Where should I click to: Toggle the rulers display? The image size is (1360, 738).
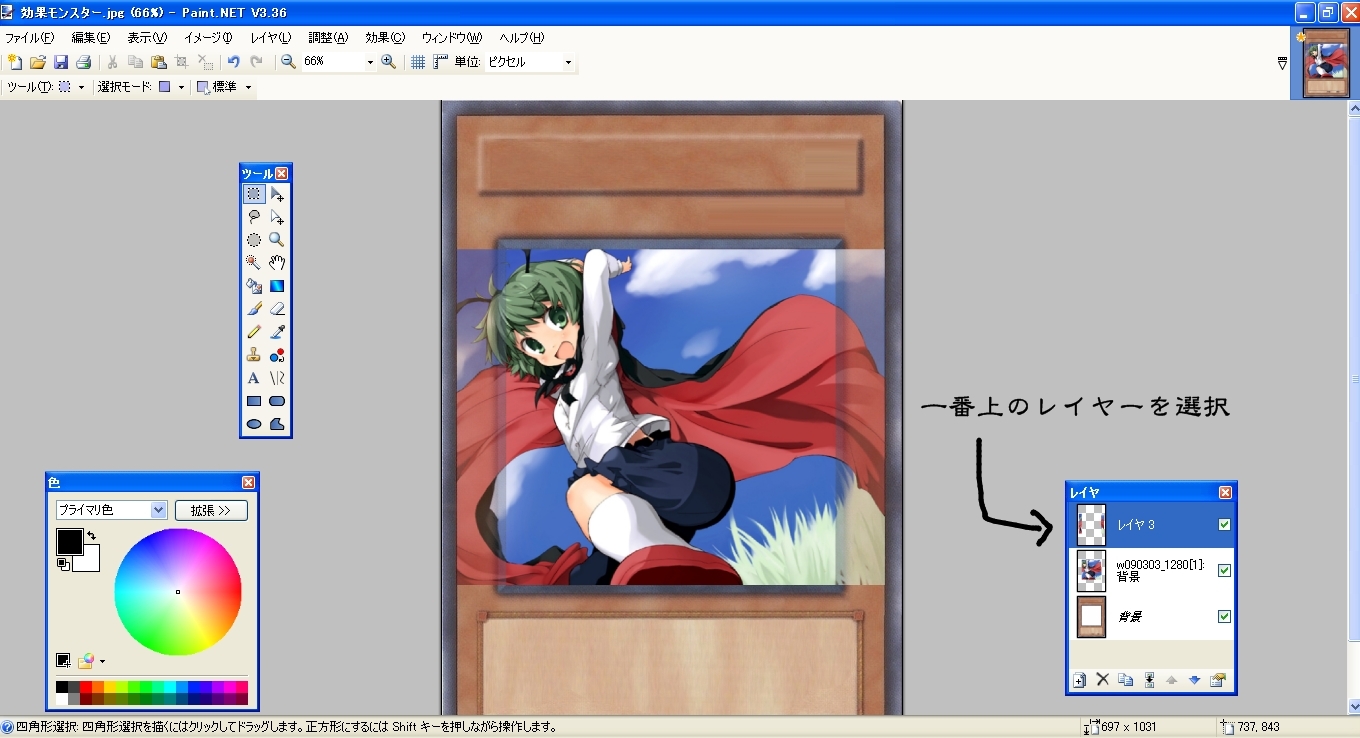(x=441, y=62)
